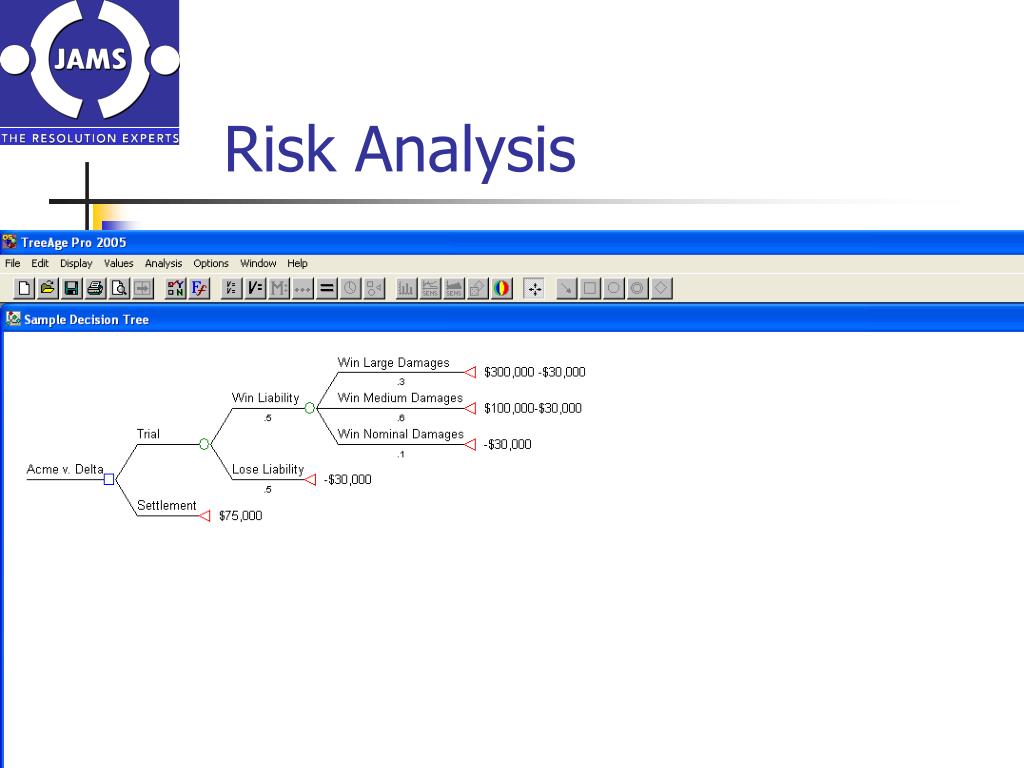Click the large V= define variable icon

coord(255,288)
